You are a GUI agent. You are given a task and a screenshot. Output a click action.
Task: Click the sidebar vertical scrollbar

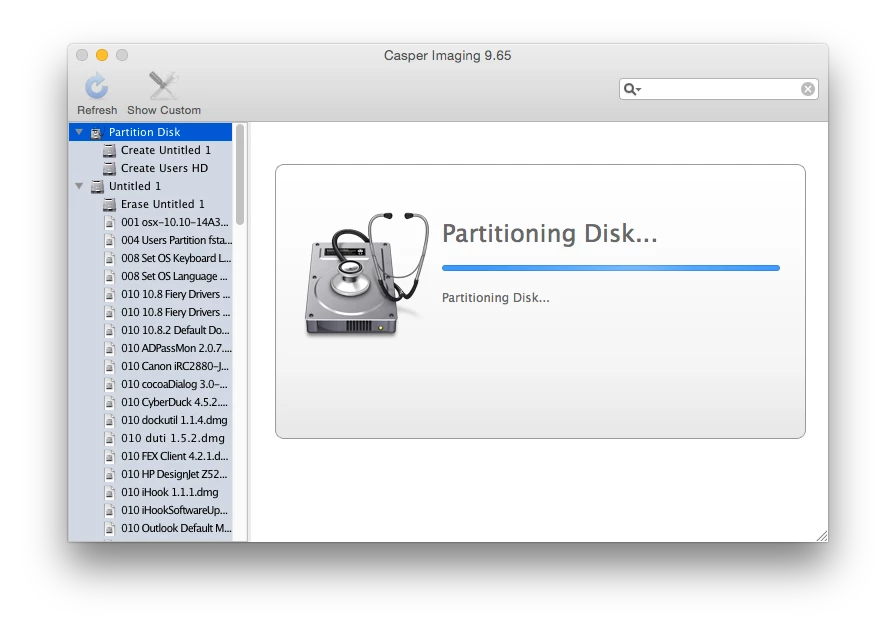click(x=240, y=175)
